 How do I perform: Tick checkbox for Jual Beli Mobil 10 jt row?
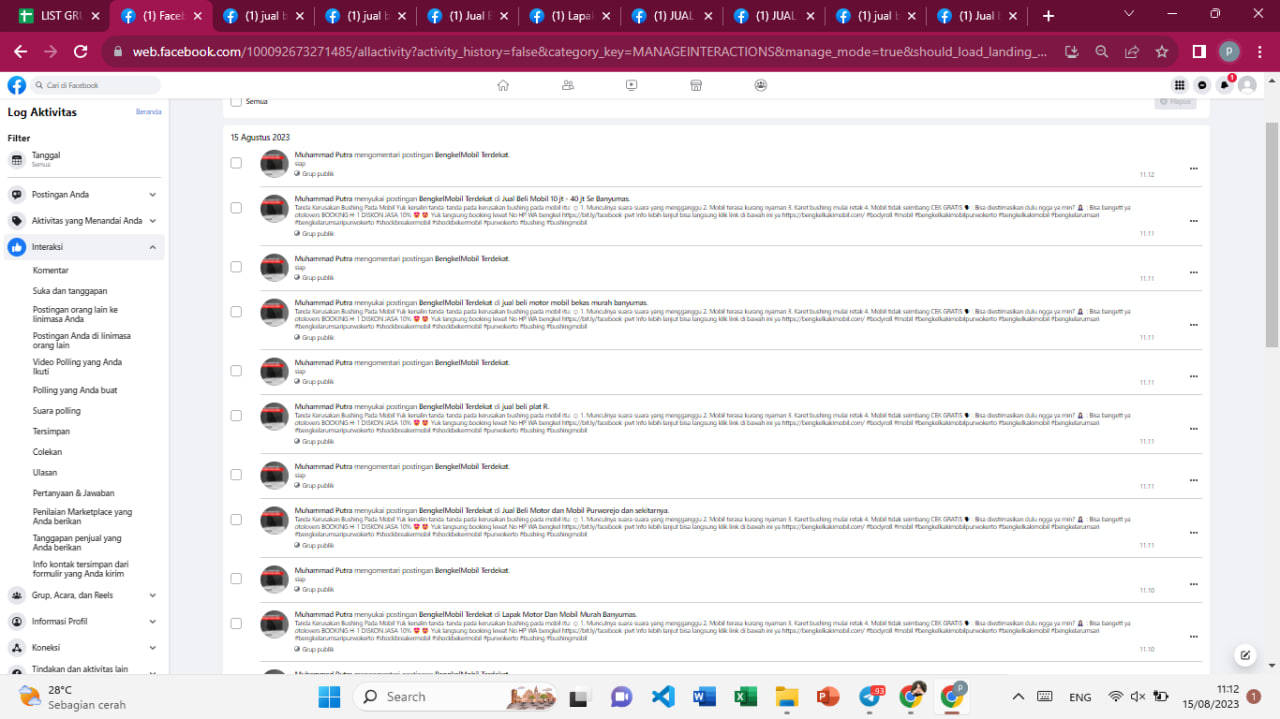(236, 208)
